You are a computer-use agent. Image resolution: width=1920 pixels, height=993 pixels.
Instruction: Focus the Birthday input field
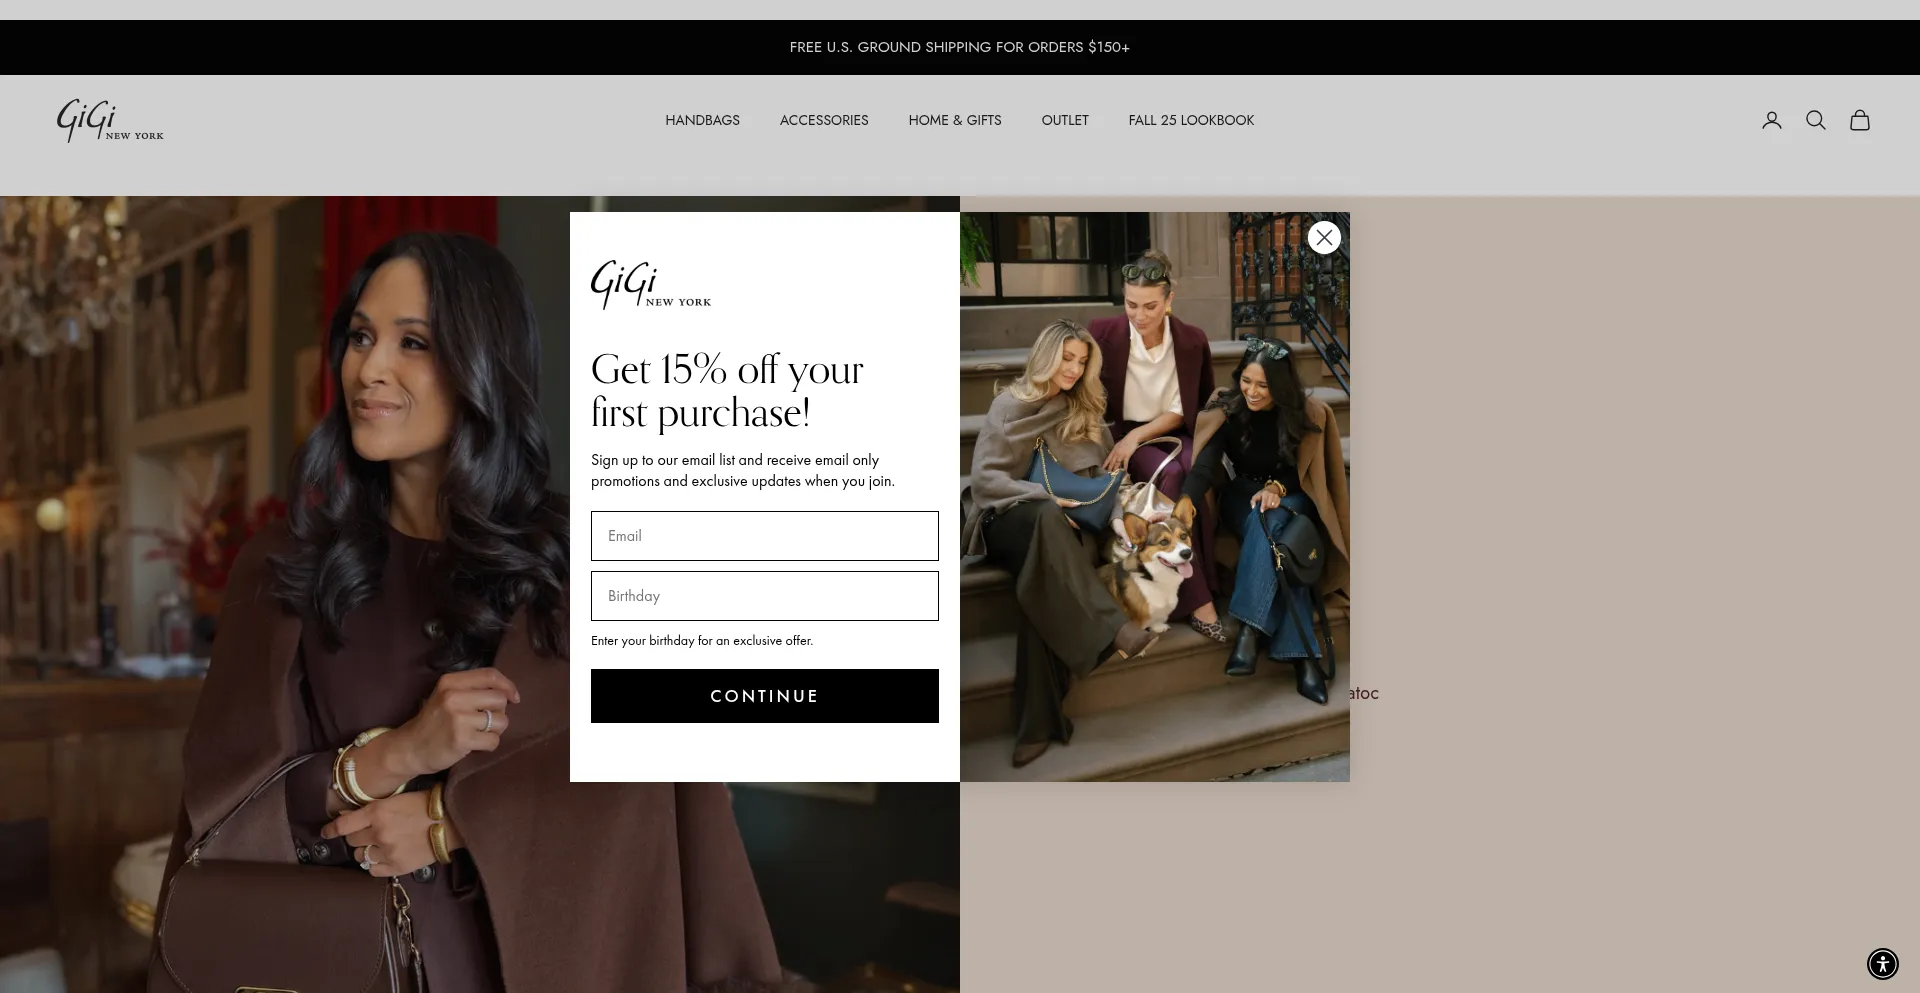tap(764, 596)
